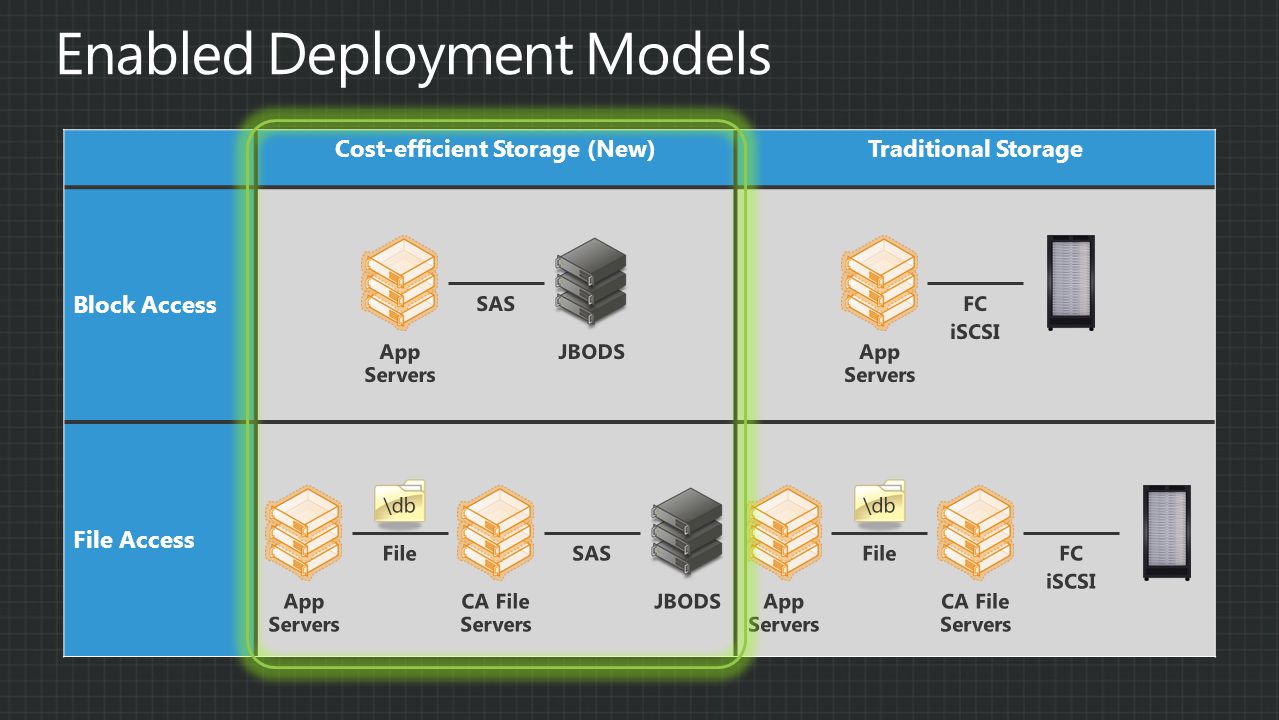Select the \db folder icon in Traditional File Access cell

879,503
